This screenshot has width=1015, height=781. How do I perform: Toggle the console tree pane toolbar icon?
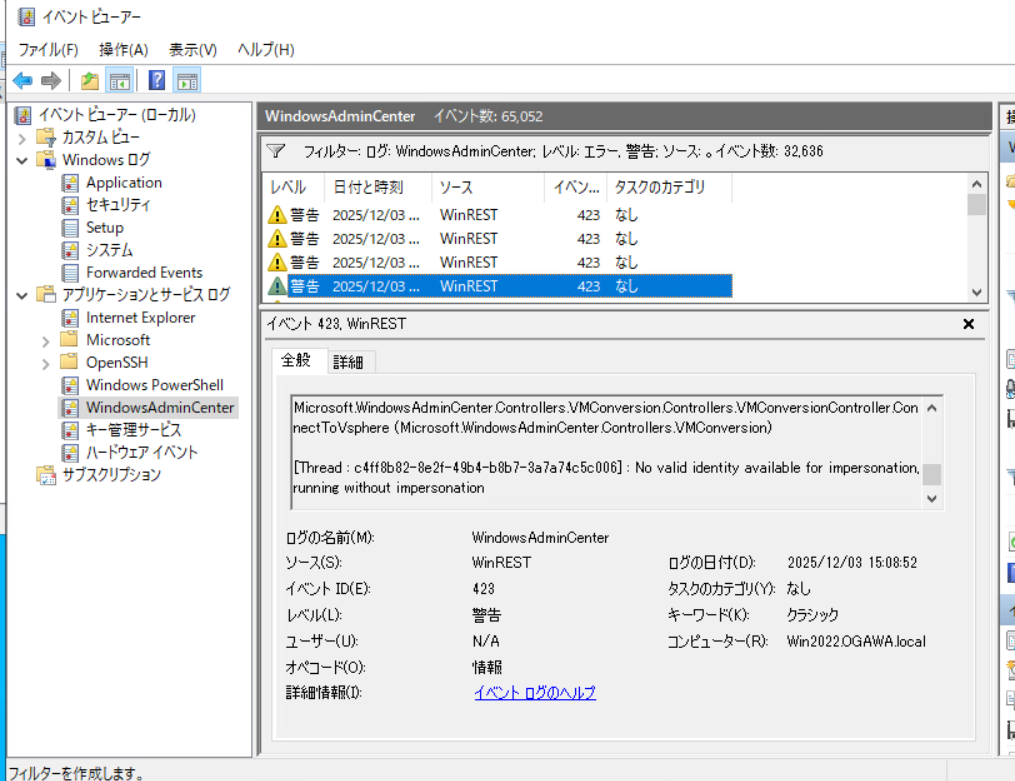tap(120, 81)
